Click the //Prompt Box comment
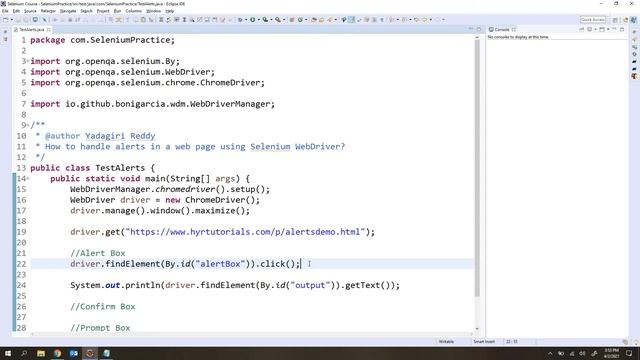The height and width of the screenshot is (360, 640). [x=100, y=328]
